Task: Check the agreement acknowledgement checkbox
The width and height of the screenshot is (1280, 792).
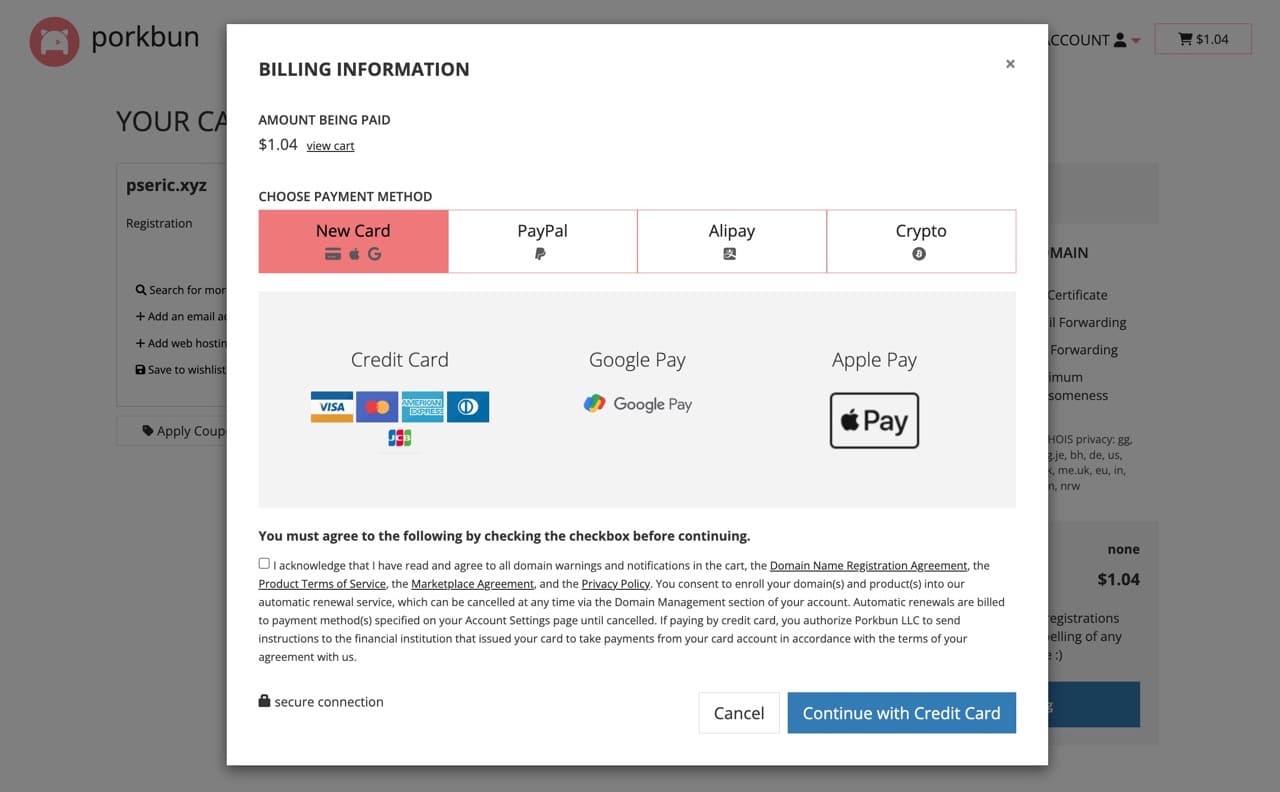Action: click(x=264, y=563)
